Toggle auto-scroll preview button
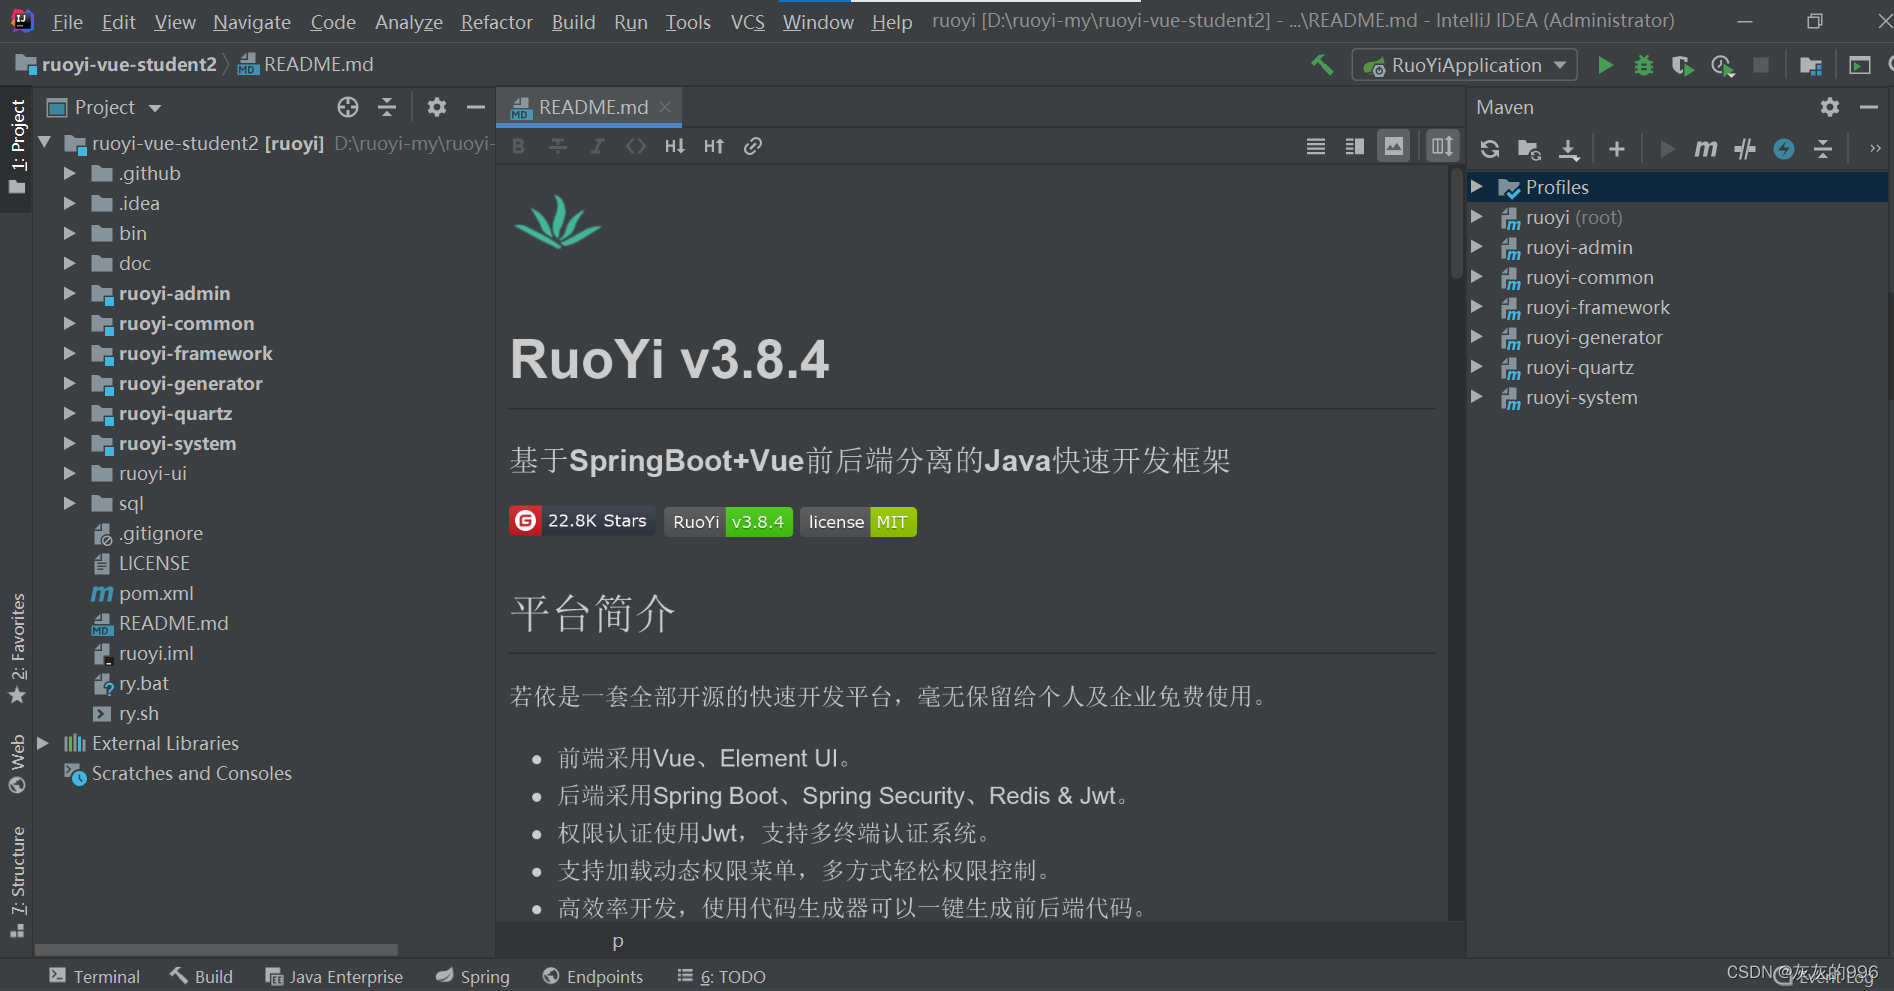 click(x=1442, y=146)
